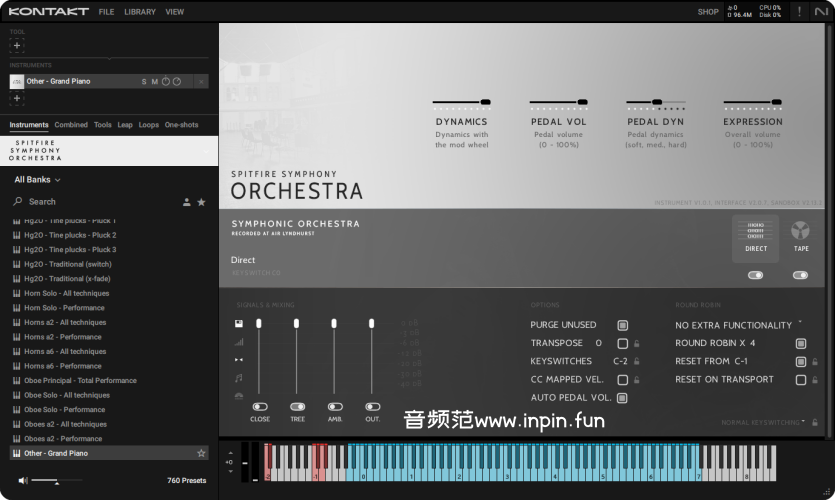Click the velocity bars icon in mixer
This screenshot has height=500, width=835.
point(239,342)
